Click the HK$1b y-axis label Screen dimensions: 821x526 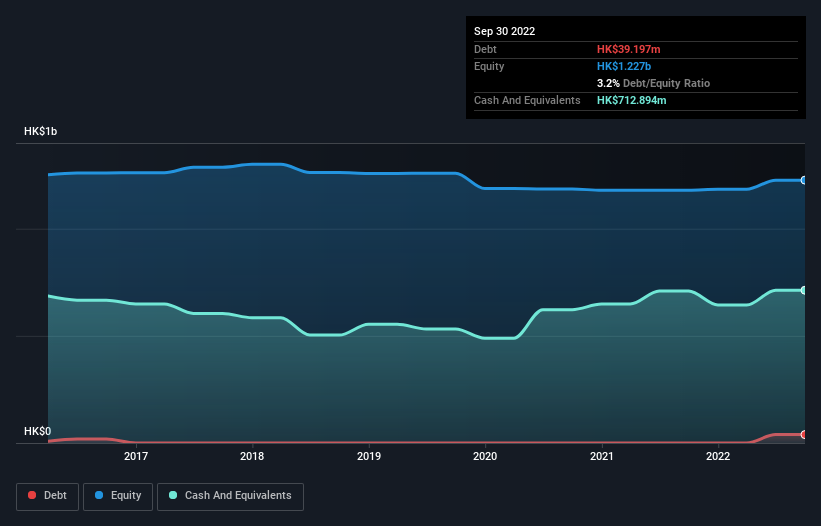click(40, 131)
